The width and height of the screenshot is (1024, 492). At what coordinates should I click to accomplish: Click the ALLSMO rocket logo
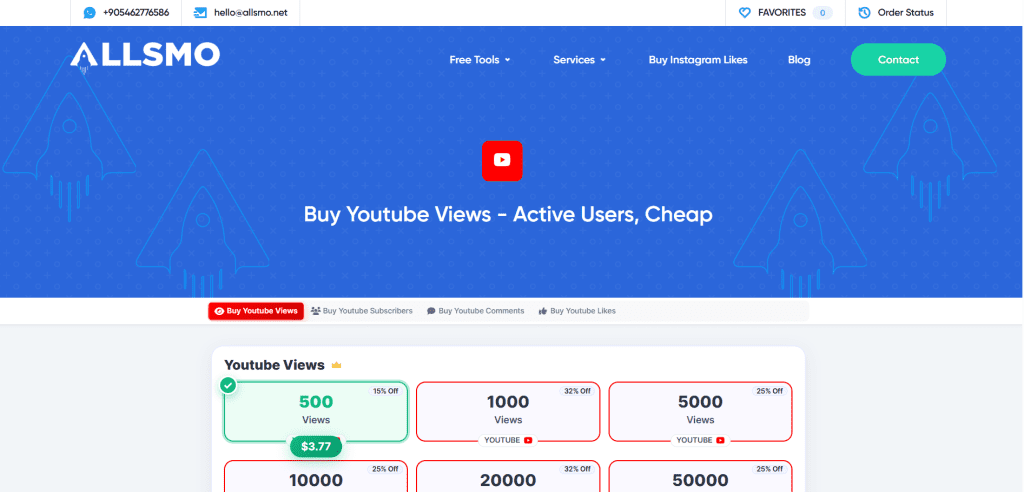click(145, 56)
